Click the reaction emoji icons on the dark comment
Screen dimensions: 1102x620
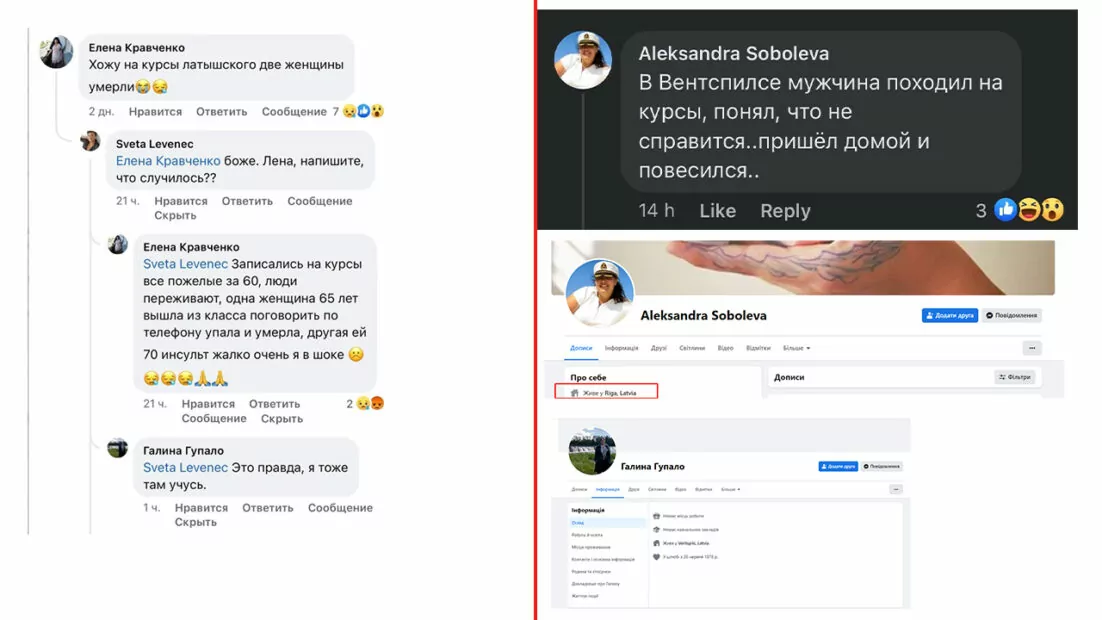(1029, 209)
